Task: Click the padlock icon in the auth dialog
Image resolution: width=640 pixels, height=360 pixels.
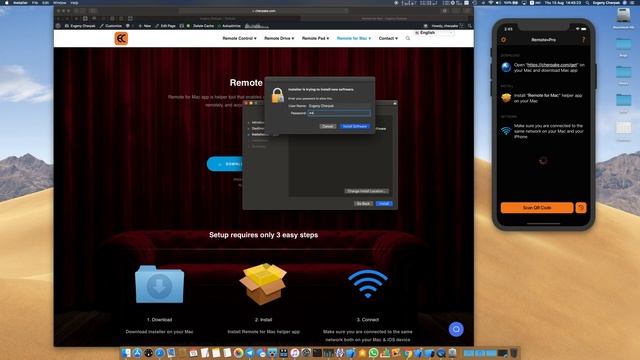Action: point(278,96)
